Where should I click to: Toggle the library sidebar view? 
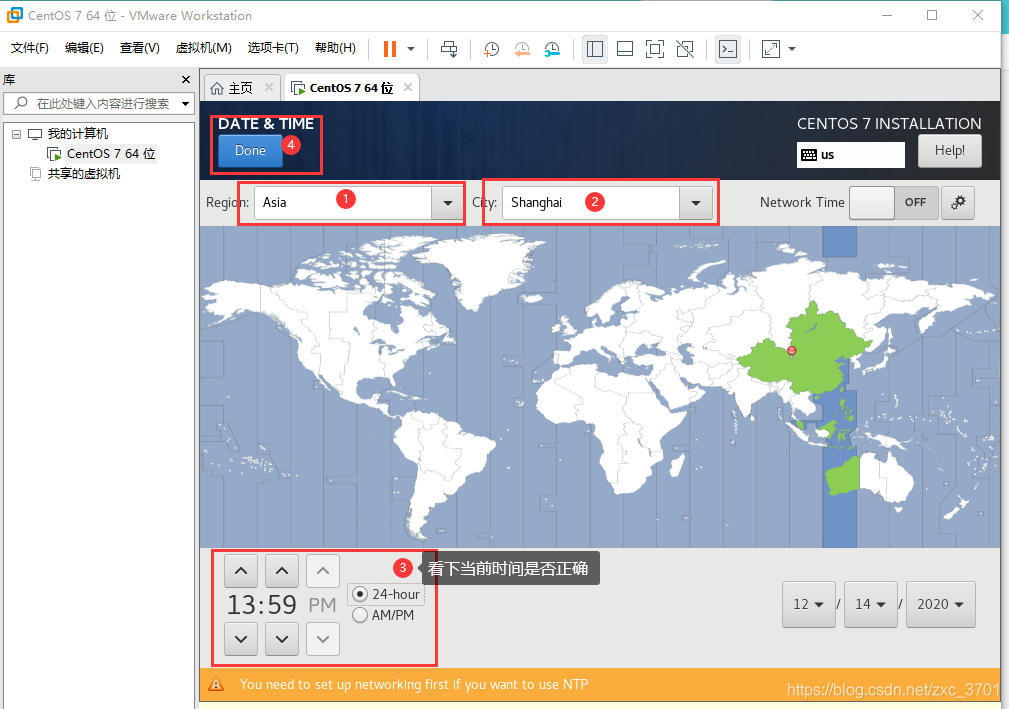point(595,49)
